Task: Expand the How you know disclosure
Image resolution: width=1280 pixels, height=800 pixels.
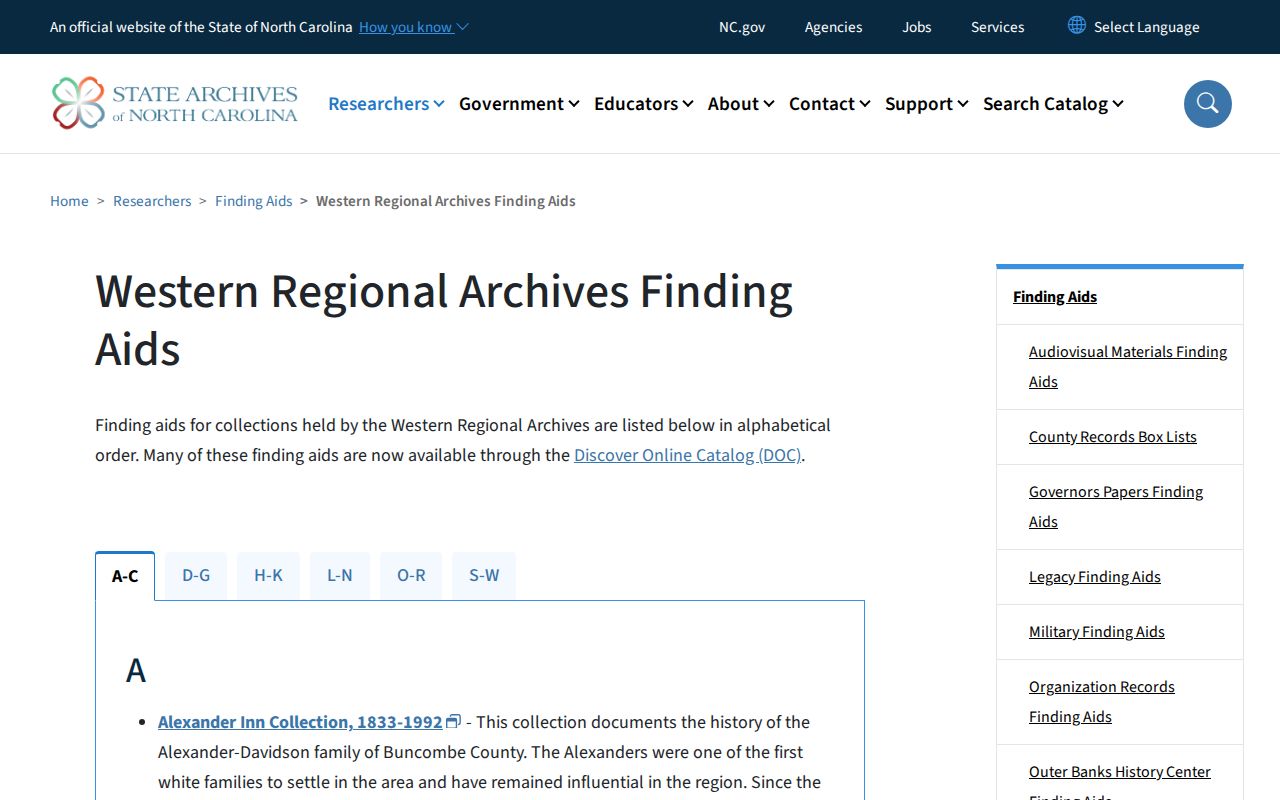Action: point(414,27)
